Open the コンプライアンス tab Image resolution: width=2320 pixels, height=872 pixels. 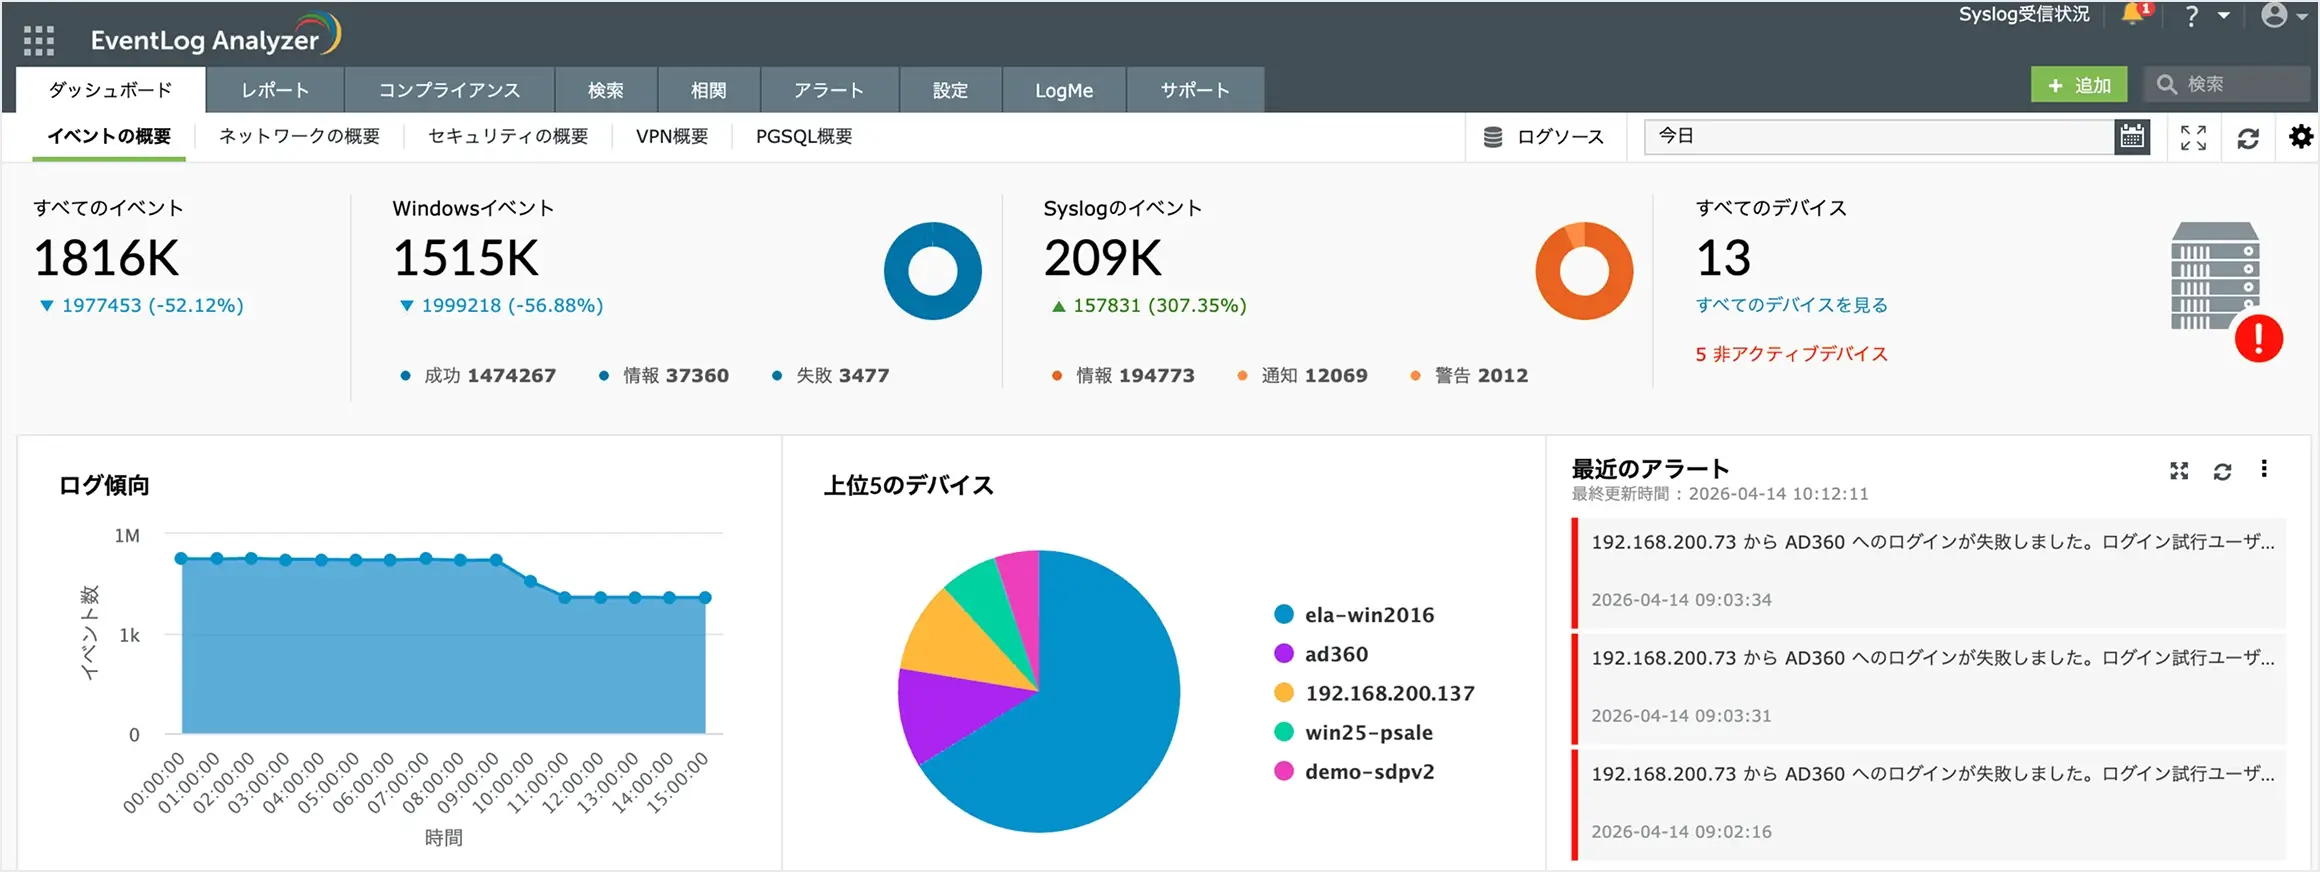tap(449, 90)
